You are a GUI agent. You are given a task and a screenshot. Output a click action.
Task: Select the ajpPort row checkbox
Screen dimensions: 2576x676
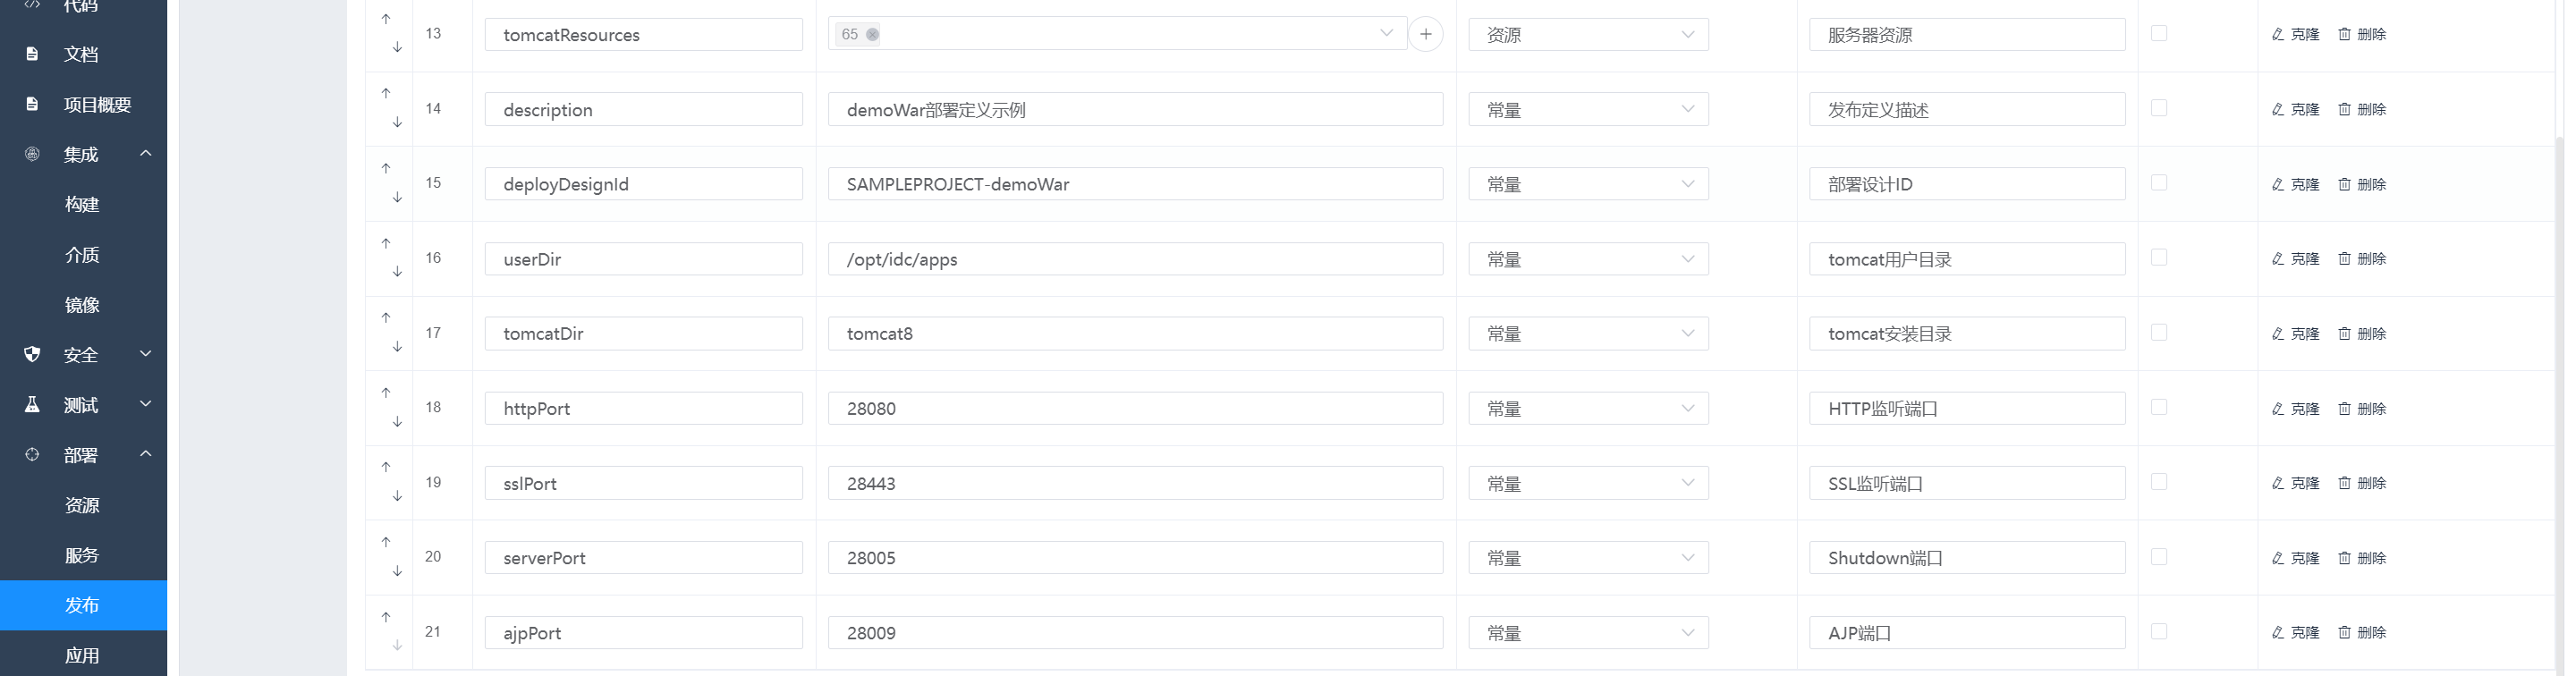[2159, 631]
